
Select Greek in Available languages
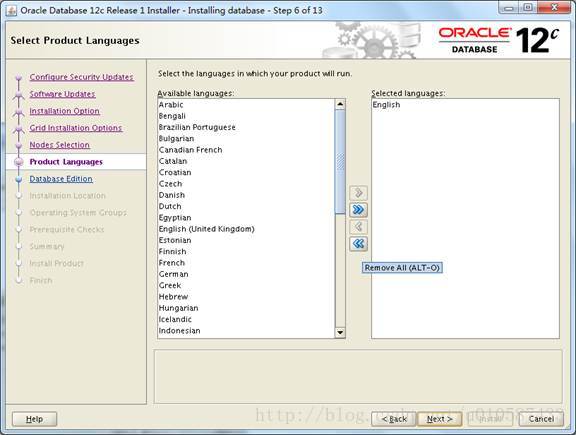coord(246,285)
